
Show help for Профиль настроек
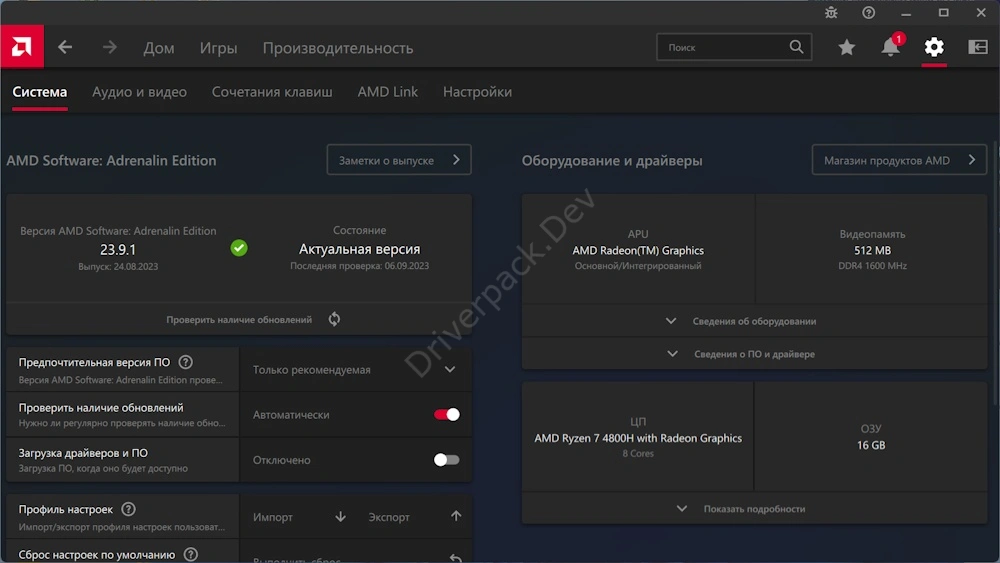(x=128, y=509)
